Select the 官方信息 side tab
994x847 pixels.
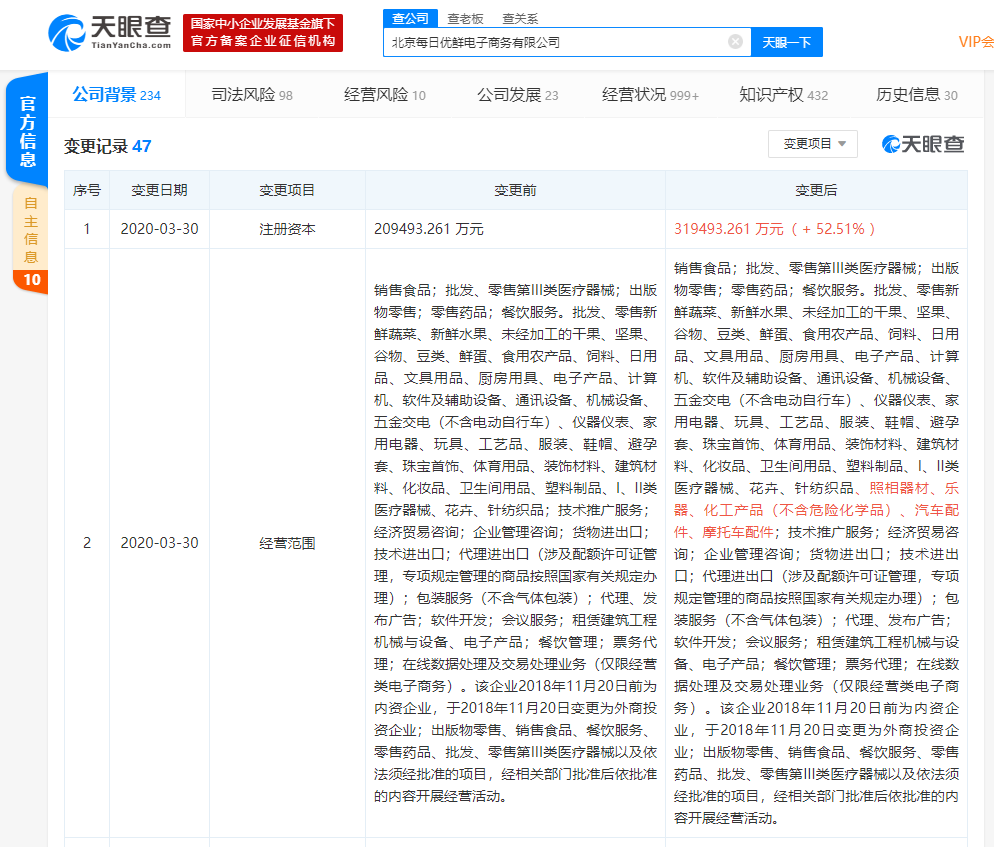click(x=28, y=132)
